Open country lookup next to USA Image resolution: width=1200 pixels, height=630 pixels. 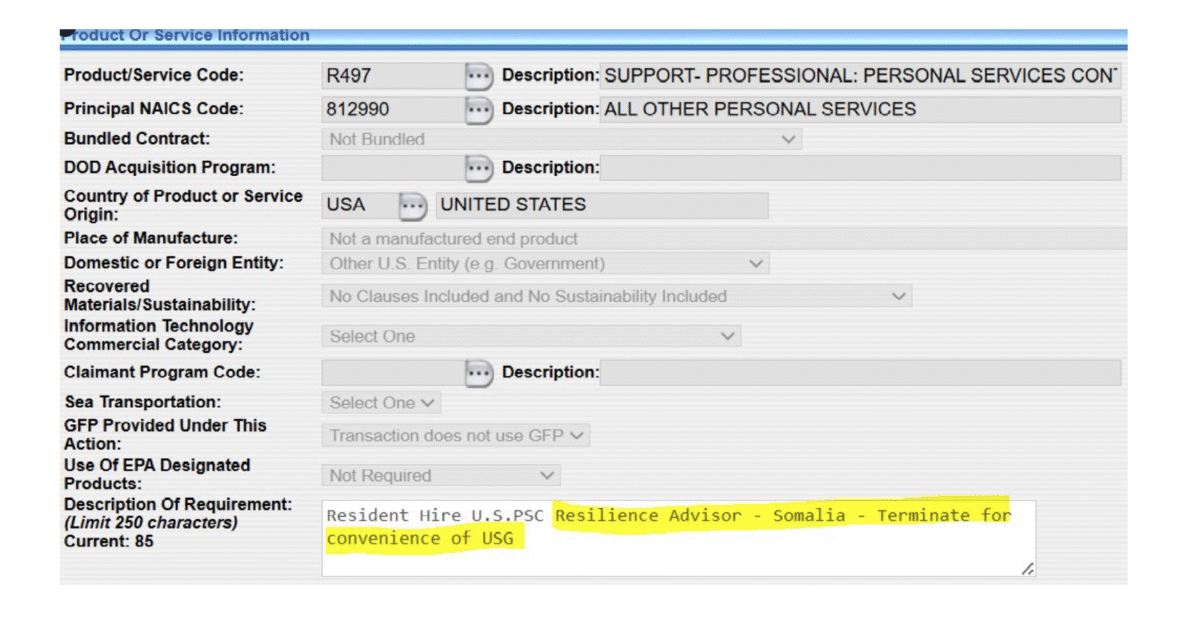412,206
